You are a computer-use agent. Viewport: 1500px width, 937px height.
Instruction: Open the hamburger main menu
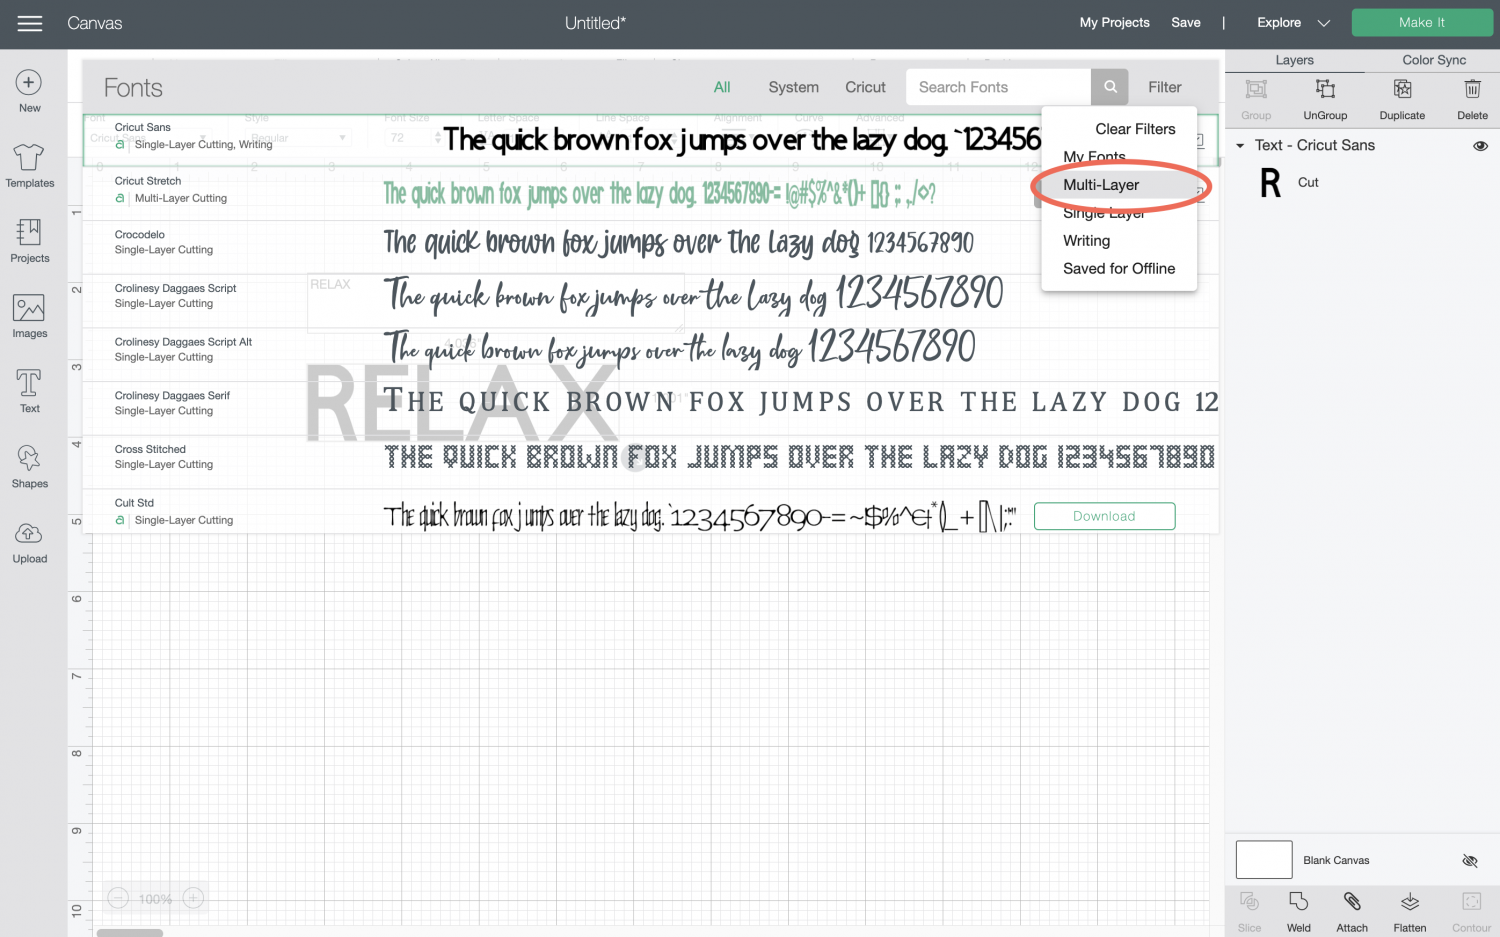point(30,23)
